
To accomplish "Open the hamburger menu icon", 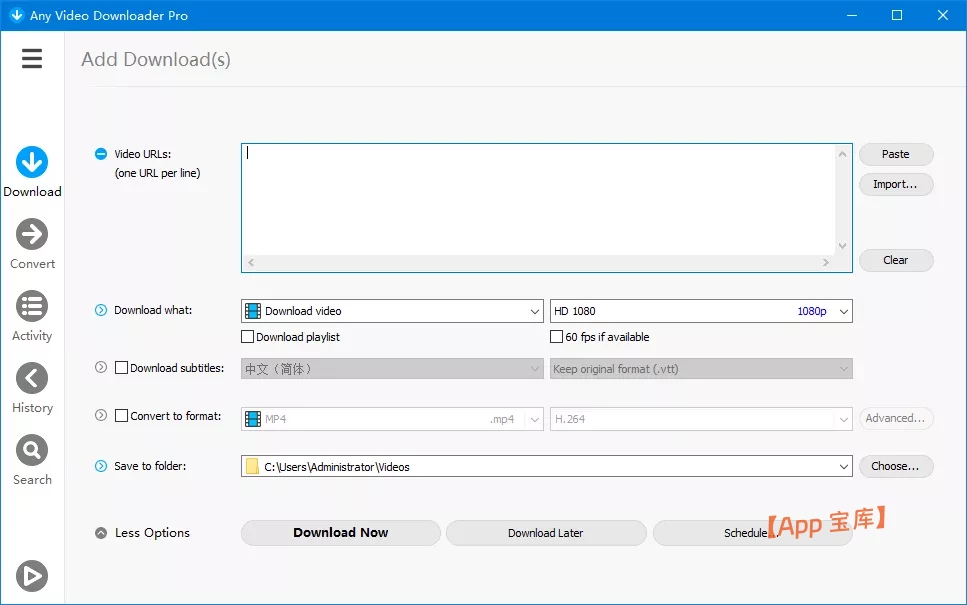I will click(32, 59).
